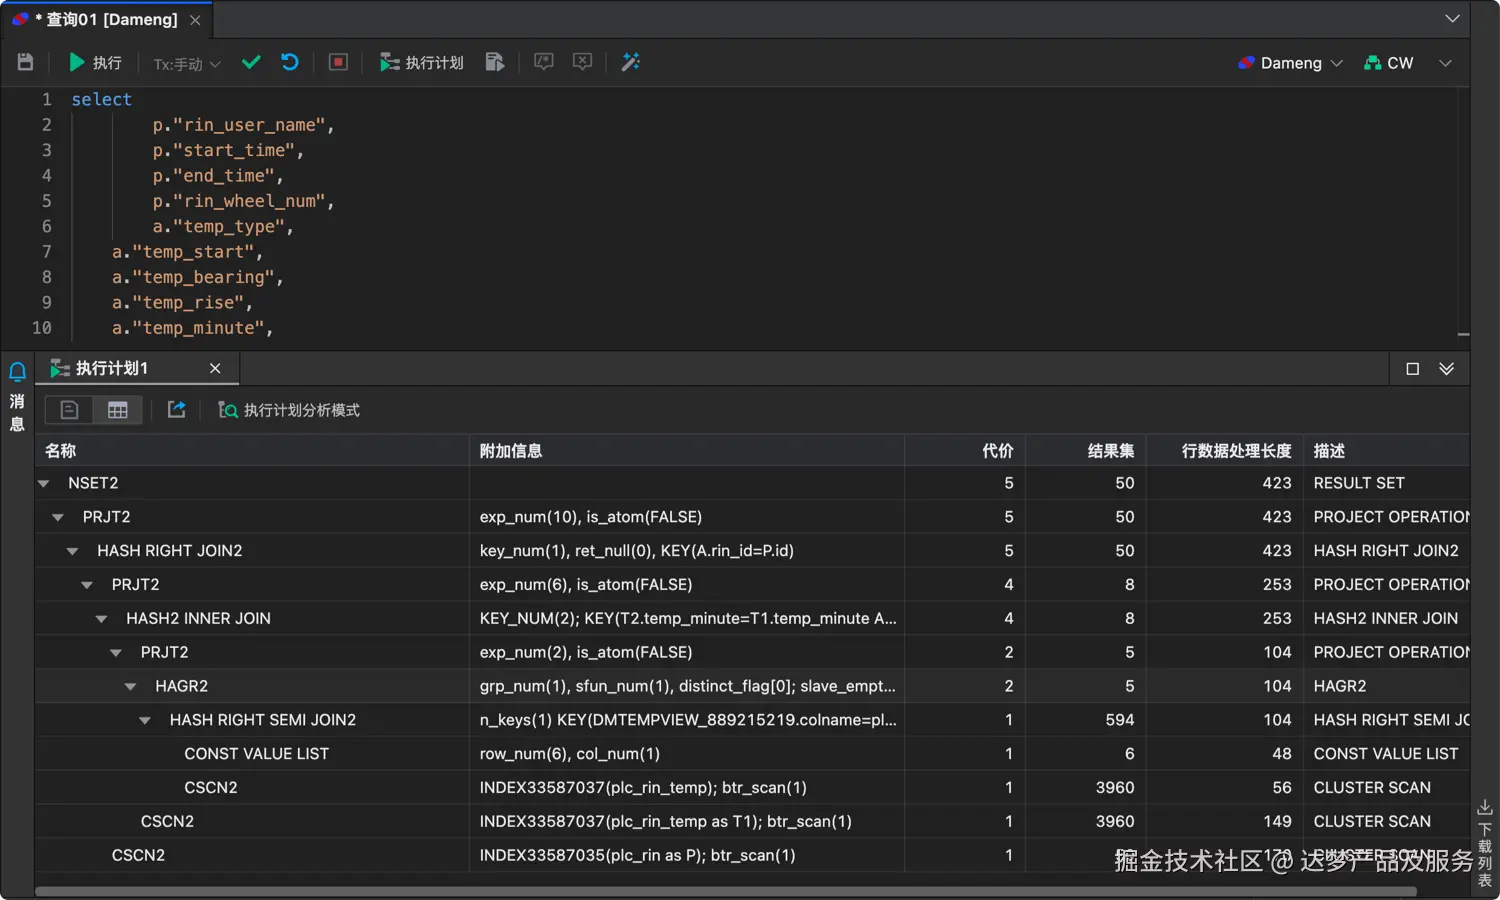Close the 执行计划1 tab
This screenshot has width=1500, height=900.
(x=215, y=368)
